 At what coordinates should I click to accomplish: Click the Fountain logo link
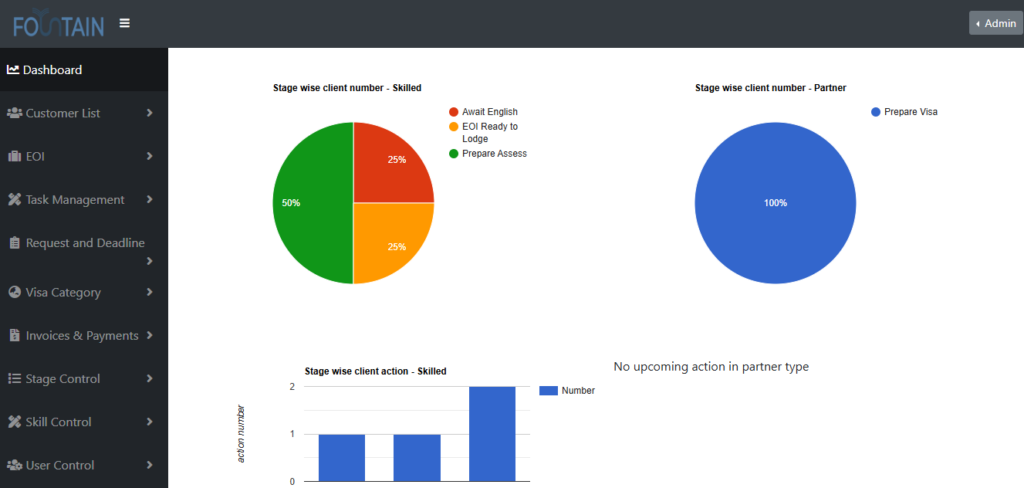tap(58, 23)
